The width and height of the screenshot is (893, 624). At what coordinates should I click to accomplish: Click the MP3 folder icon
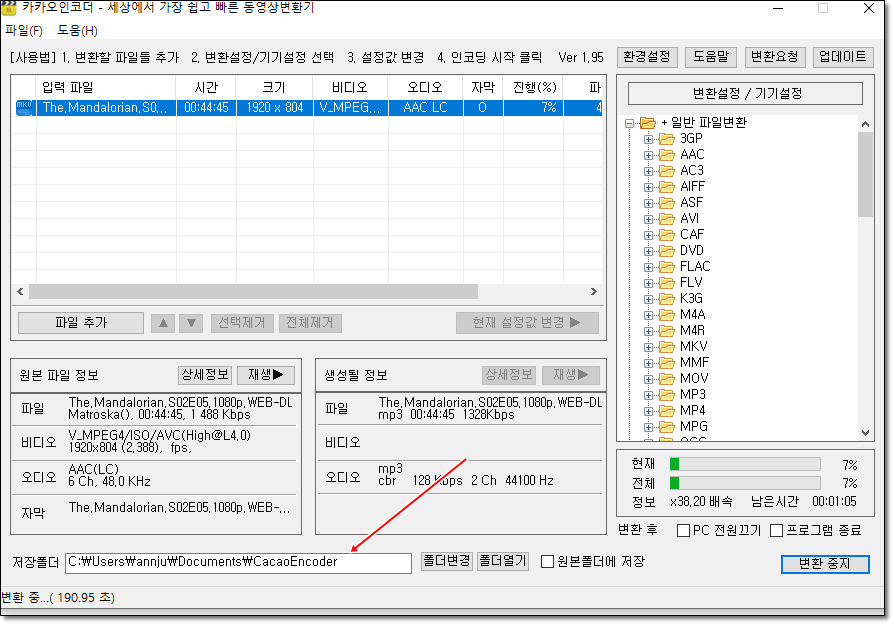[666, 395]
